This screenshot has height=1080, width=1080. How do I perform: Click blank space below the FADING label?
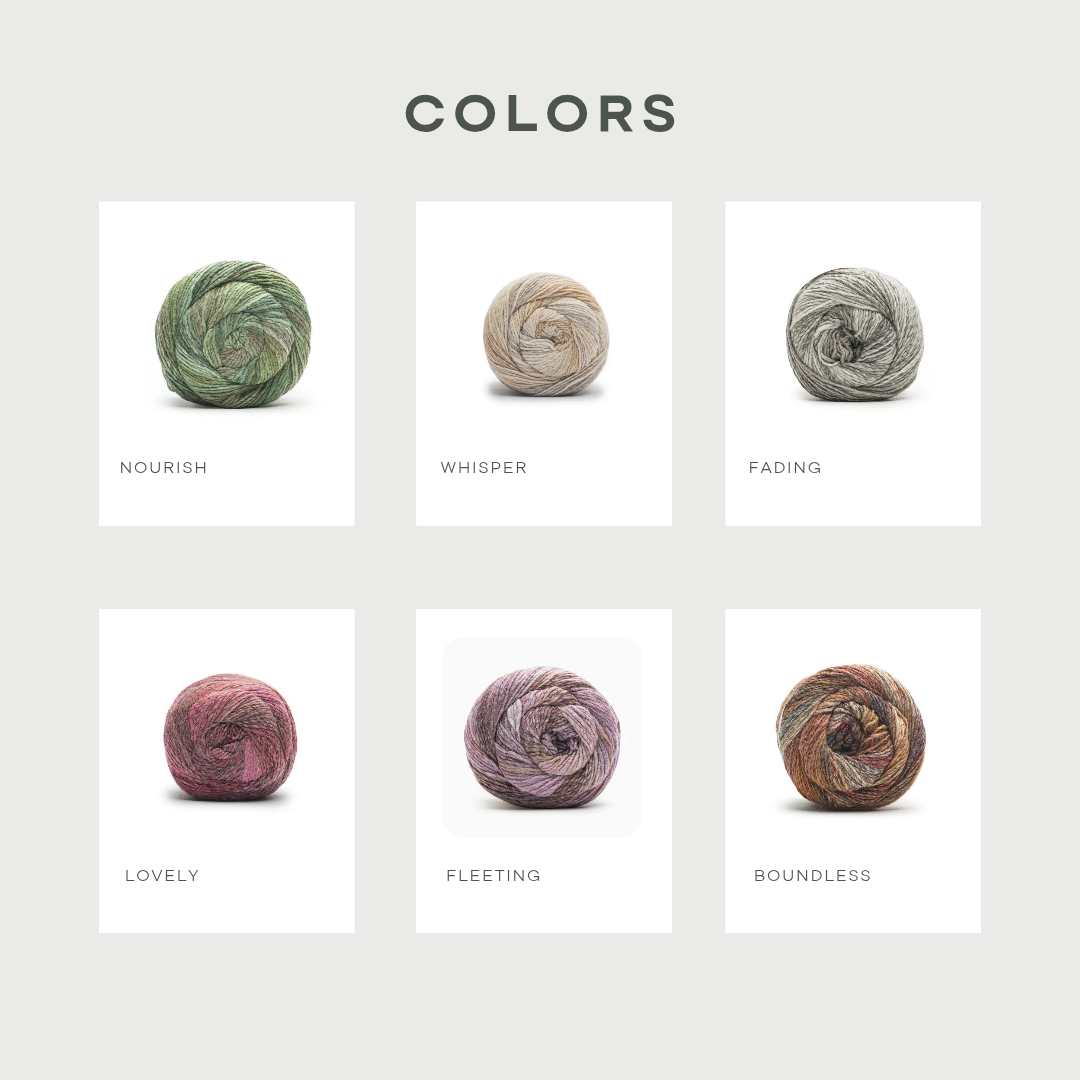tap(853, 501)
